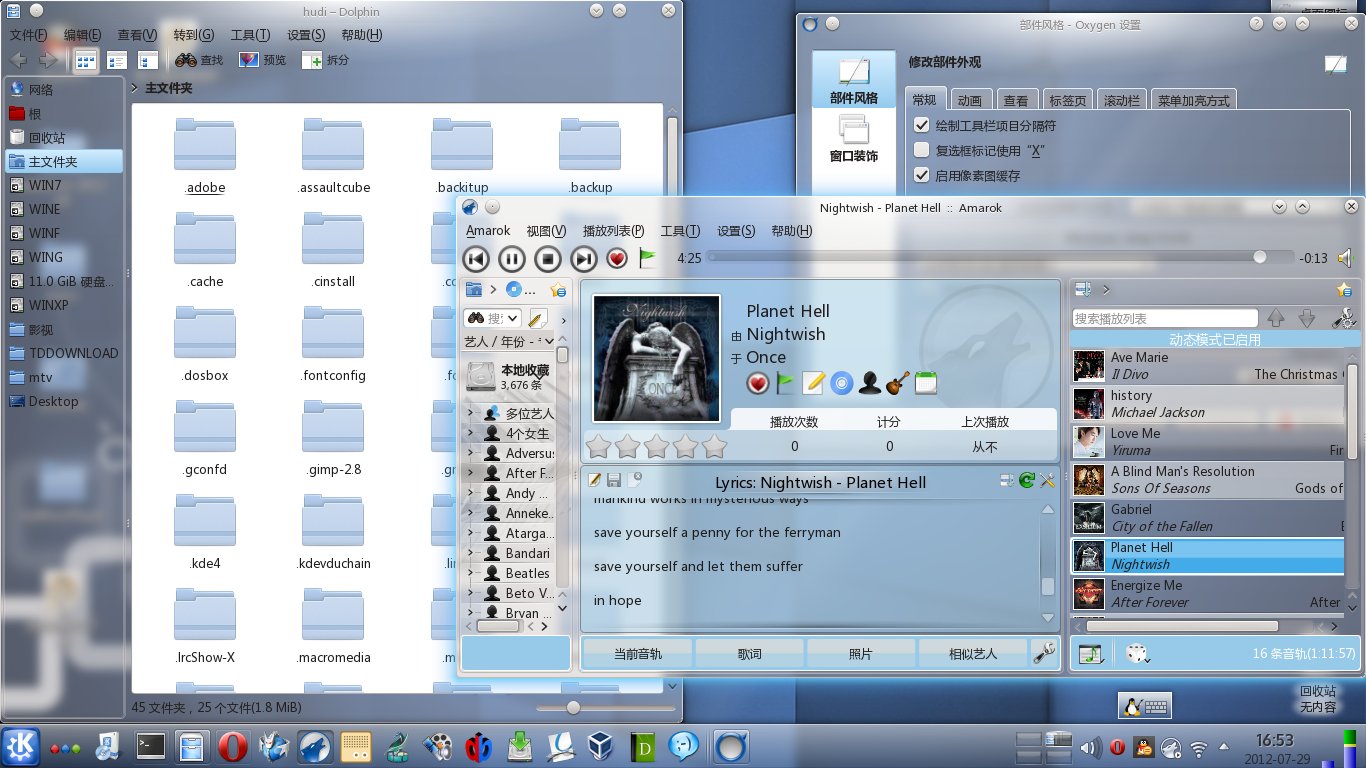Screen dimensions: 1366x768
Task: Skip to next track in Amarok
Action: (x=583, y=259)
